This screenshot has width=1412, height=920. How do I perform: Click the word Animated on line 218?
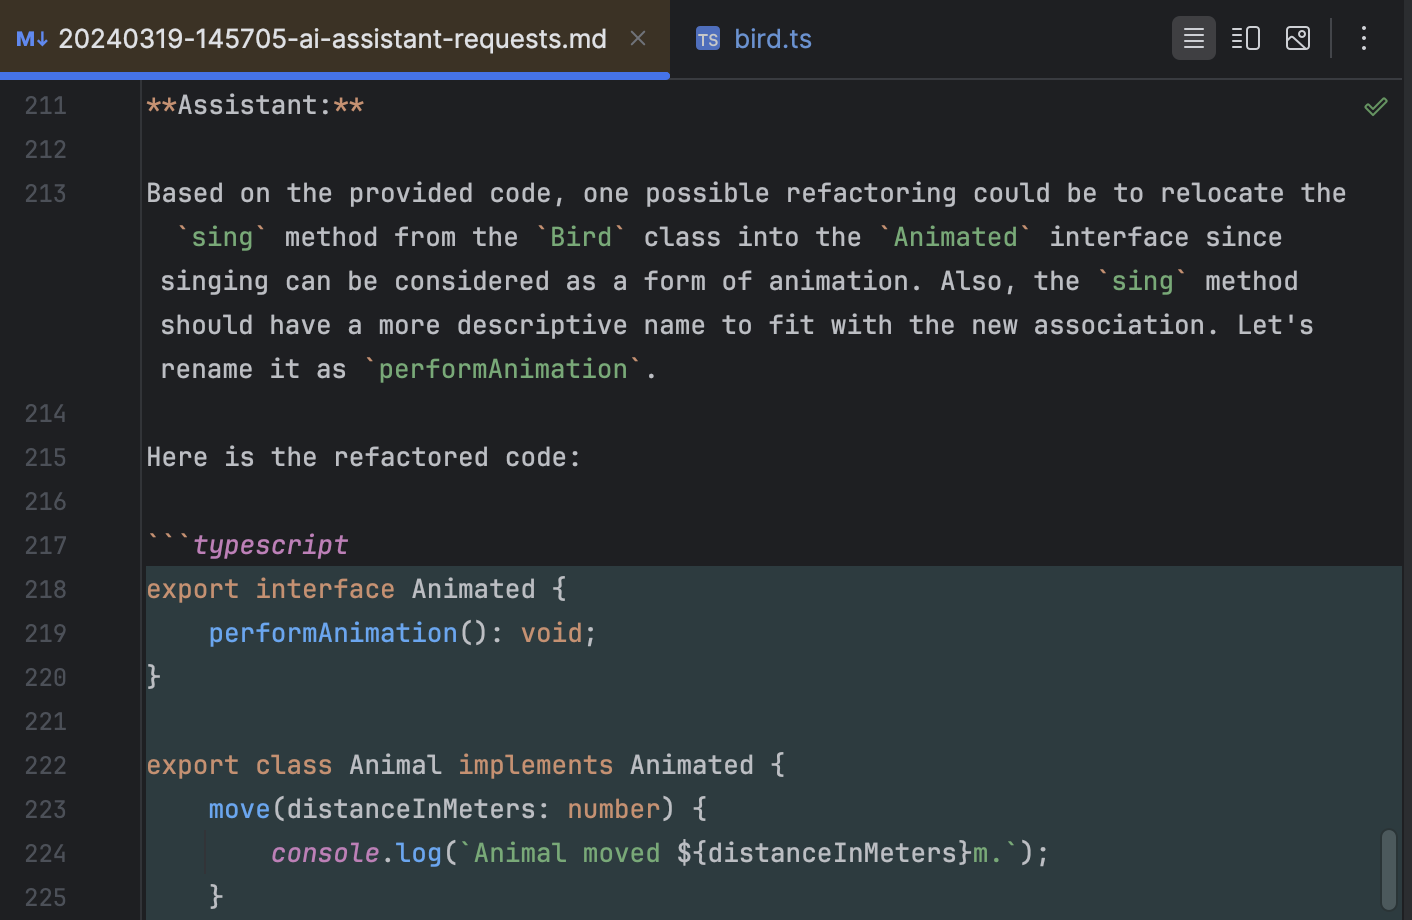(473, 589)
